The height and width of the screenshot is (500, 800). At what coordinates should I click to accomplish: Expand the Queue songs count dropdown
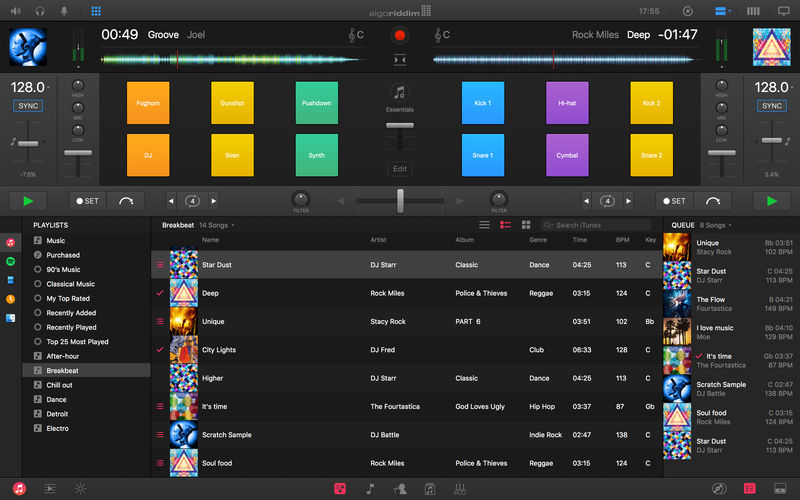point(715,225)
